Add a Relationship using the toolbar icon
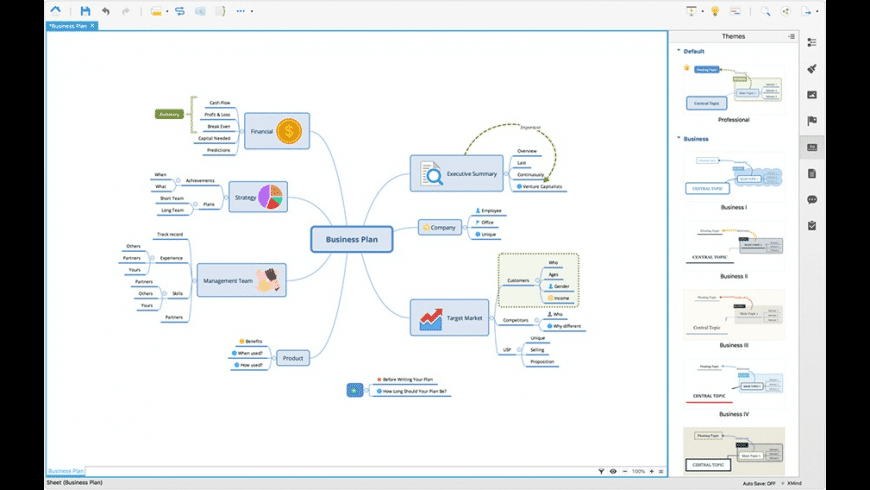This screenshot has width=870, height=490. point(180,11)
